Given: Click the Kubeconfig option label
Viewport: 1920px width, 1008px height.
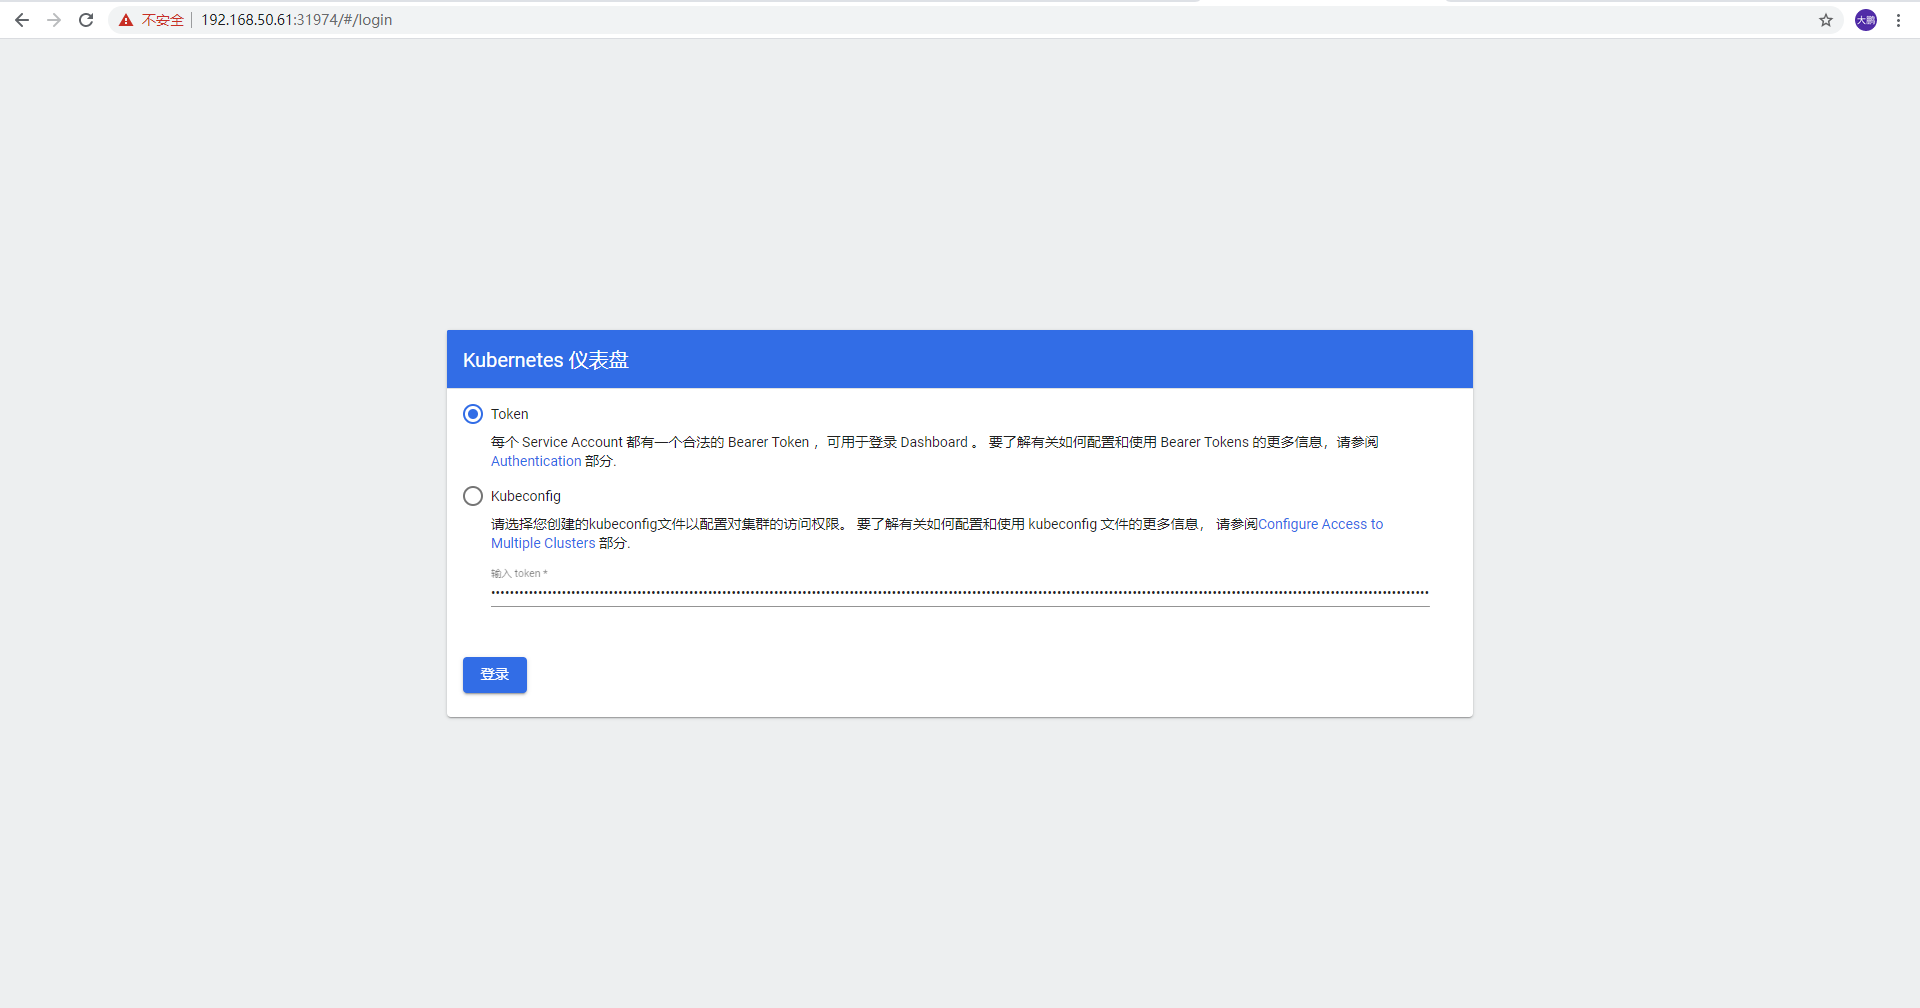Looking at the screenshot, I should [526, 496].
